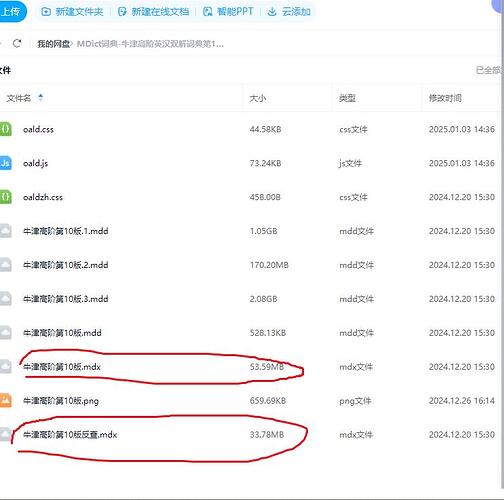Image resolution: width=504 pixels, height=500 pixels.
Task: Click the js文件 type cell
Action: point(350,163)
